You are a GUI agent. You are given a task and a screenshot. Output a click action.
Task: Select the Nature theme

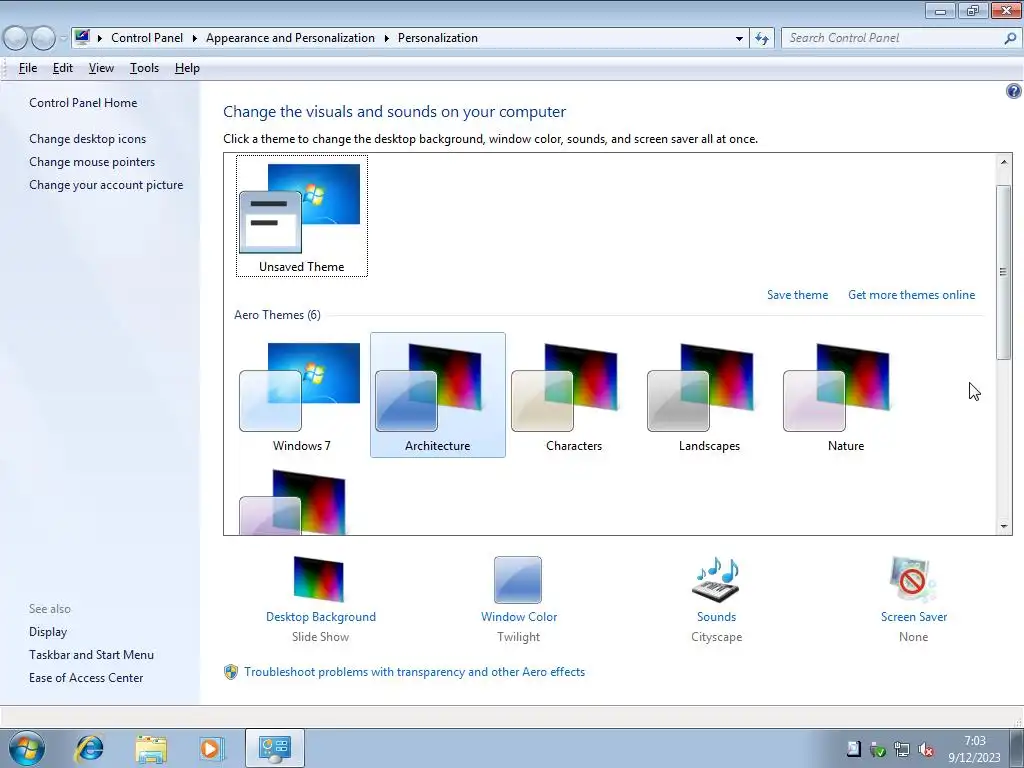click(846, 394)
